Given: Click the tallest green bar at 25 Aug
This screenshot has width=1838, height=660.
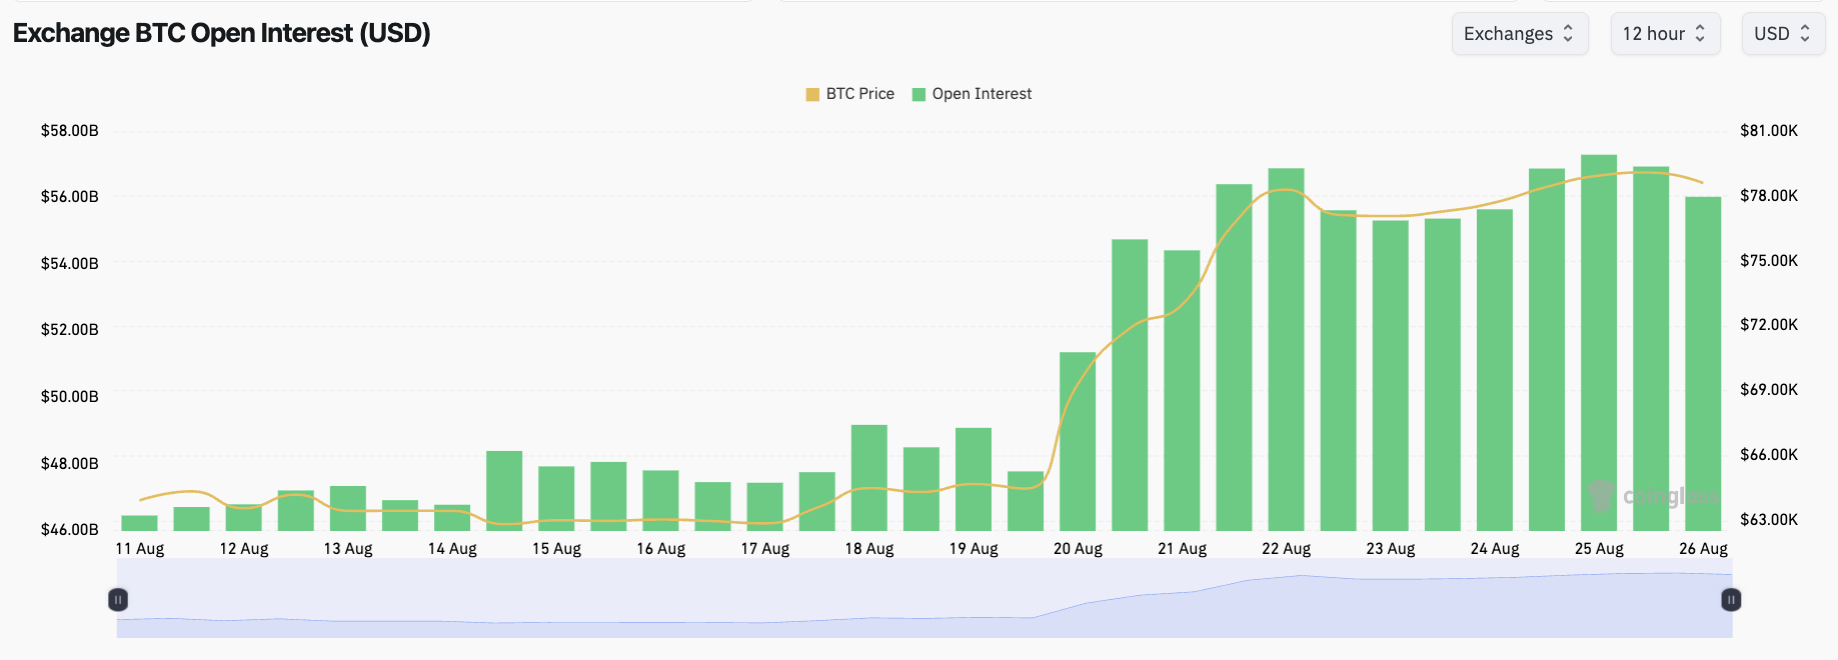Looking at the screenshot, I should coord(1599,342).
